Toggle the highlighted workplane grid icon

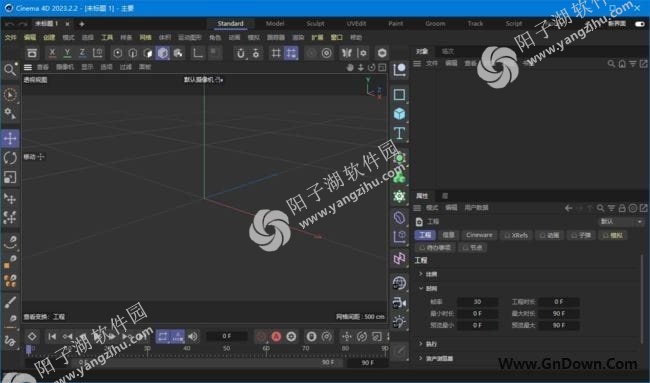[291, 53]
